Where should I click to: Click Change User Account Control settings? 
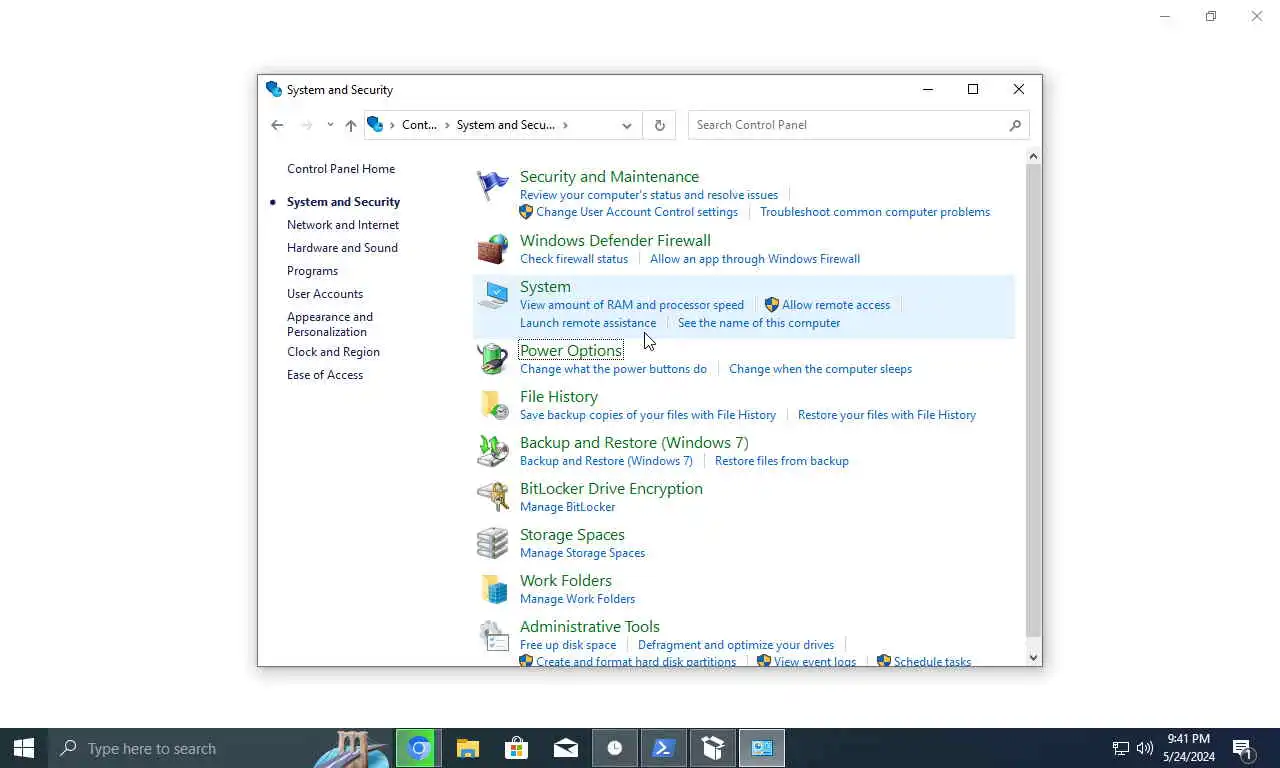coord(637,212)
